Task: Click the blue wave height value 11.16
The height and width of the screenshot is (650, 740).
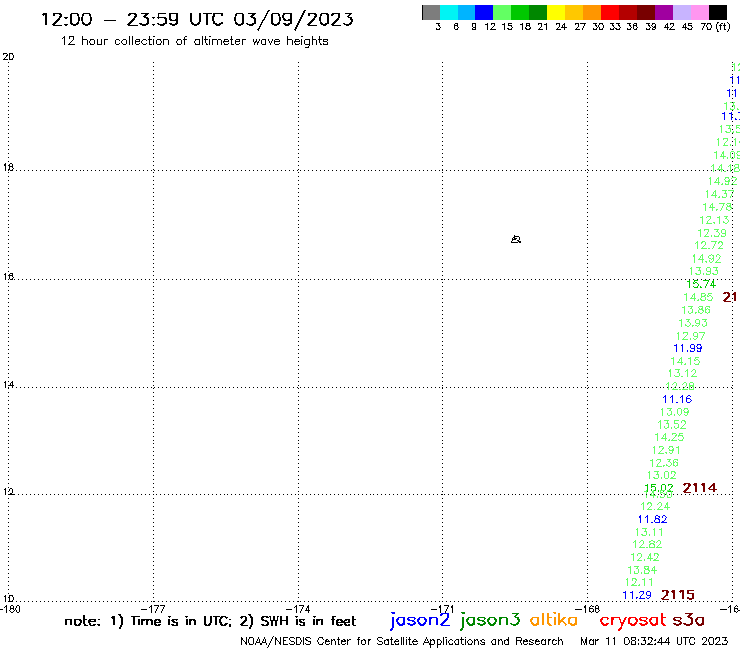Action: coord(677,399)
